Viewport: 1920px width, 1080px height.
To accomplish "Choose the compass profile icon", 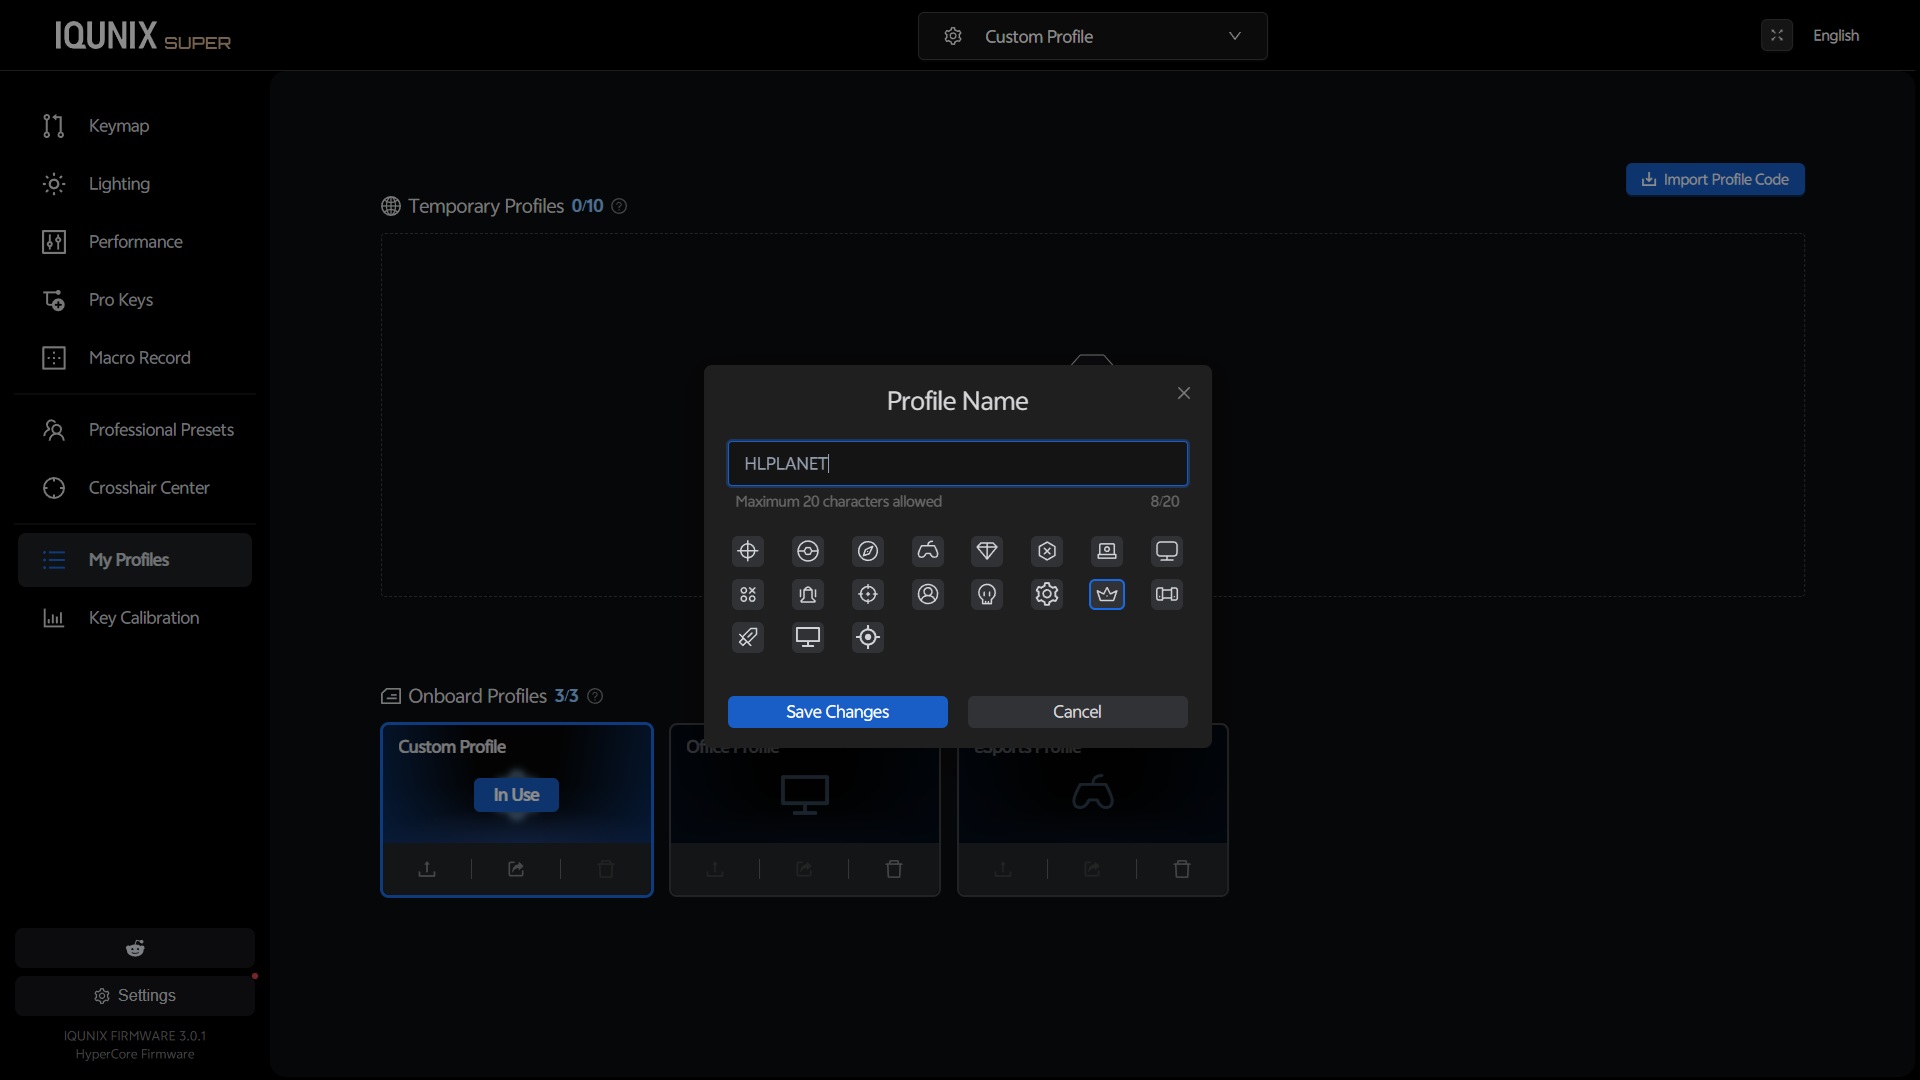I will (868, 551).
